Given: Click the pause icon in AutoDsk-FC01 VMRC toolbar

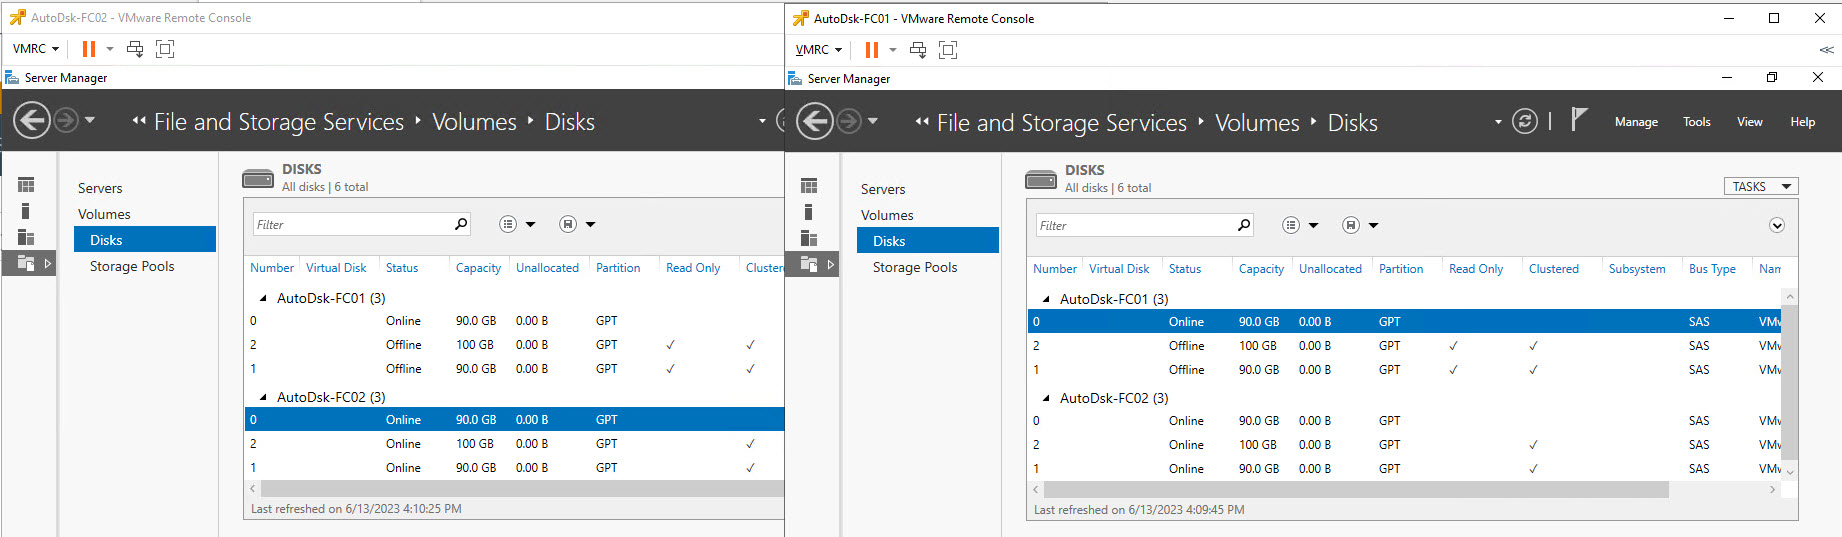Looking at the screenshot, I should tap(871, 50).
